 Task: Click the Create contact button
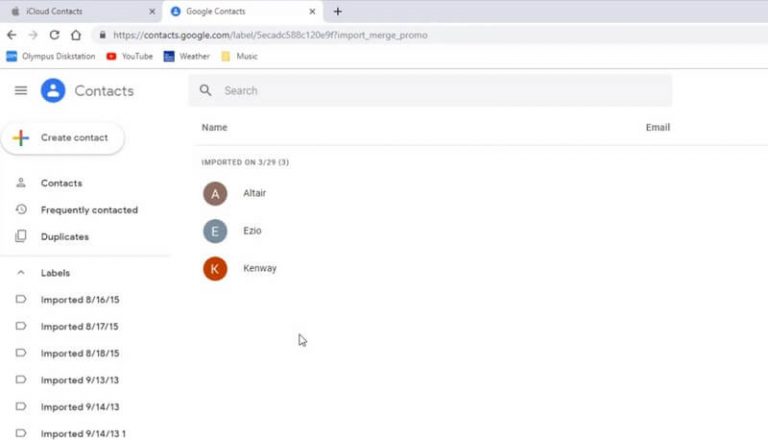[63, 138]
